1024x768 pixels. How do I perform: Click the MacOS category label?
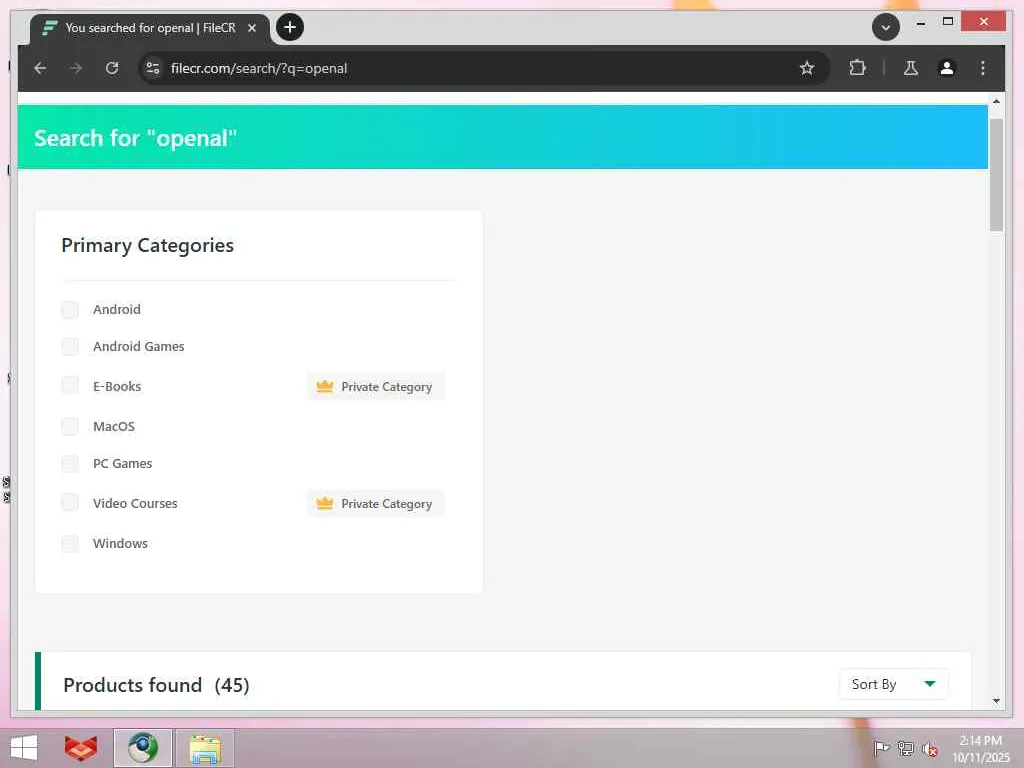(x=114, y=426)
